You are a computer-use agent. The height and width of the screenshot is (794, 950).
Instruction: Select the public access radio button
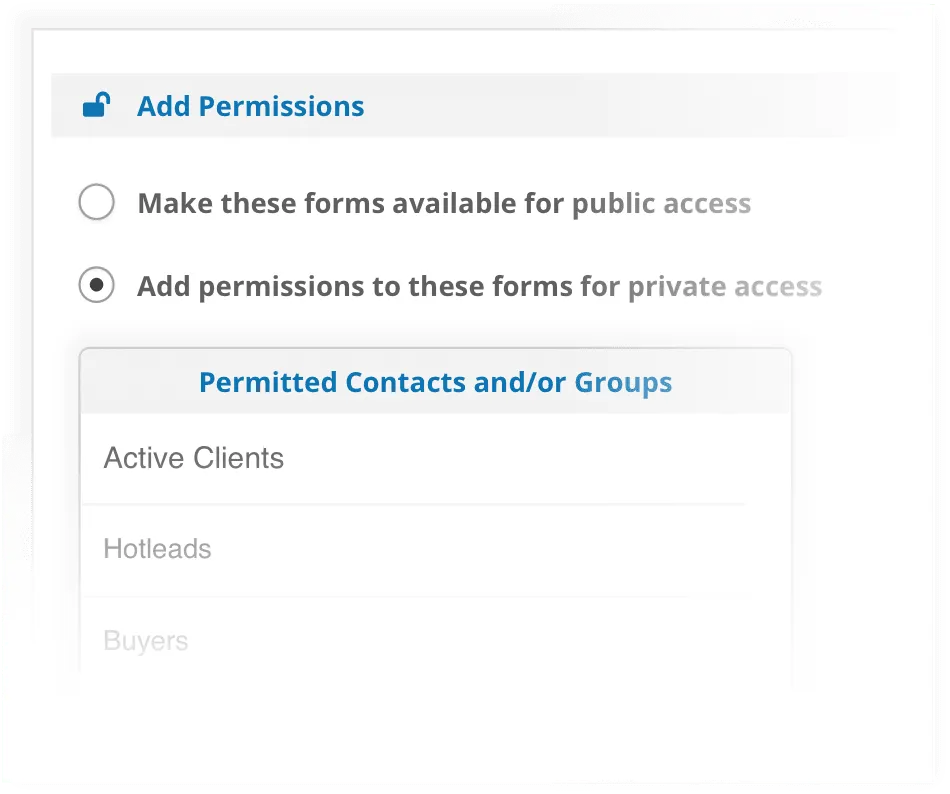(x=96, y=203)
